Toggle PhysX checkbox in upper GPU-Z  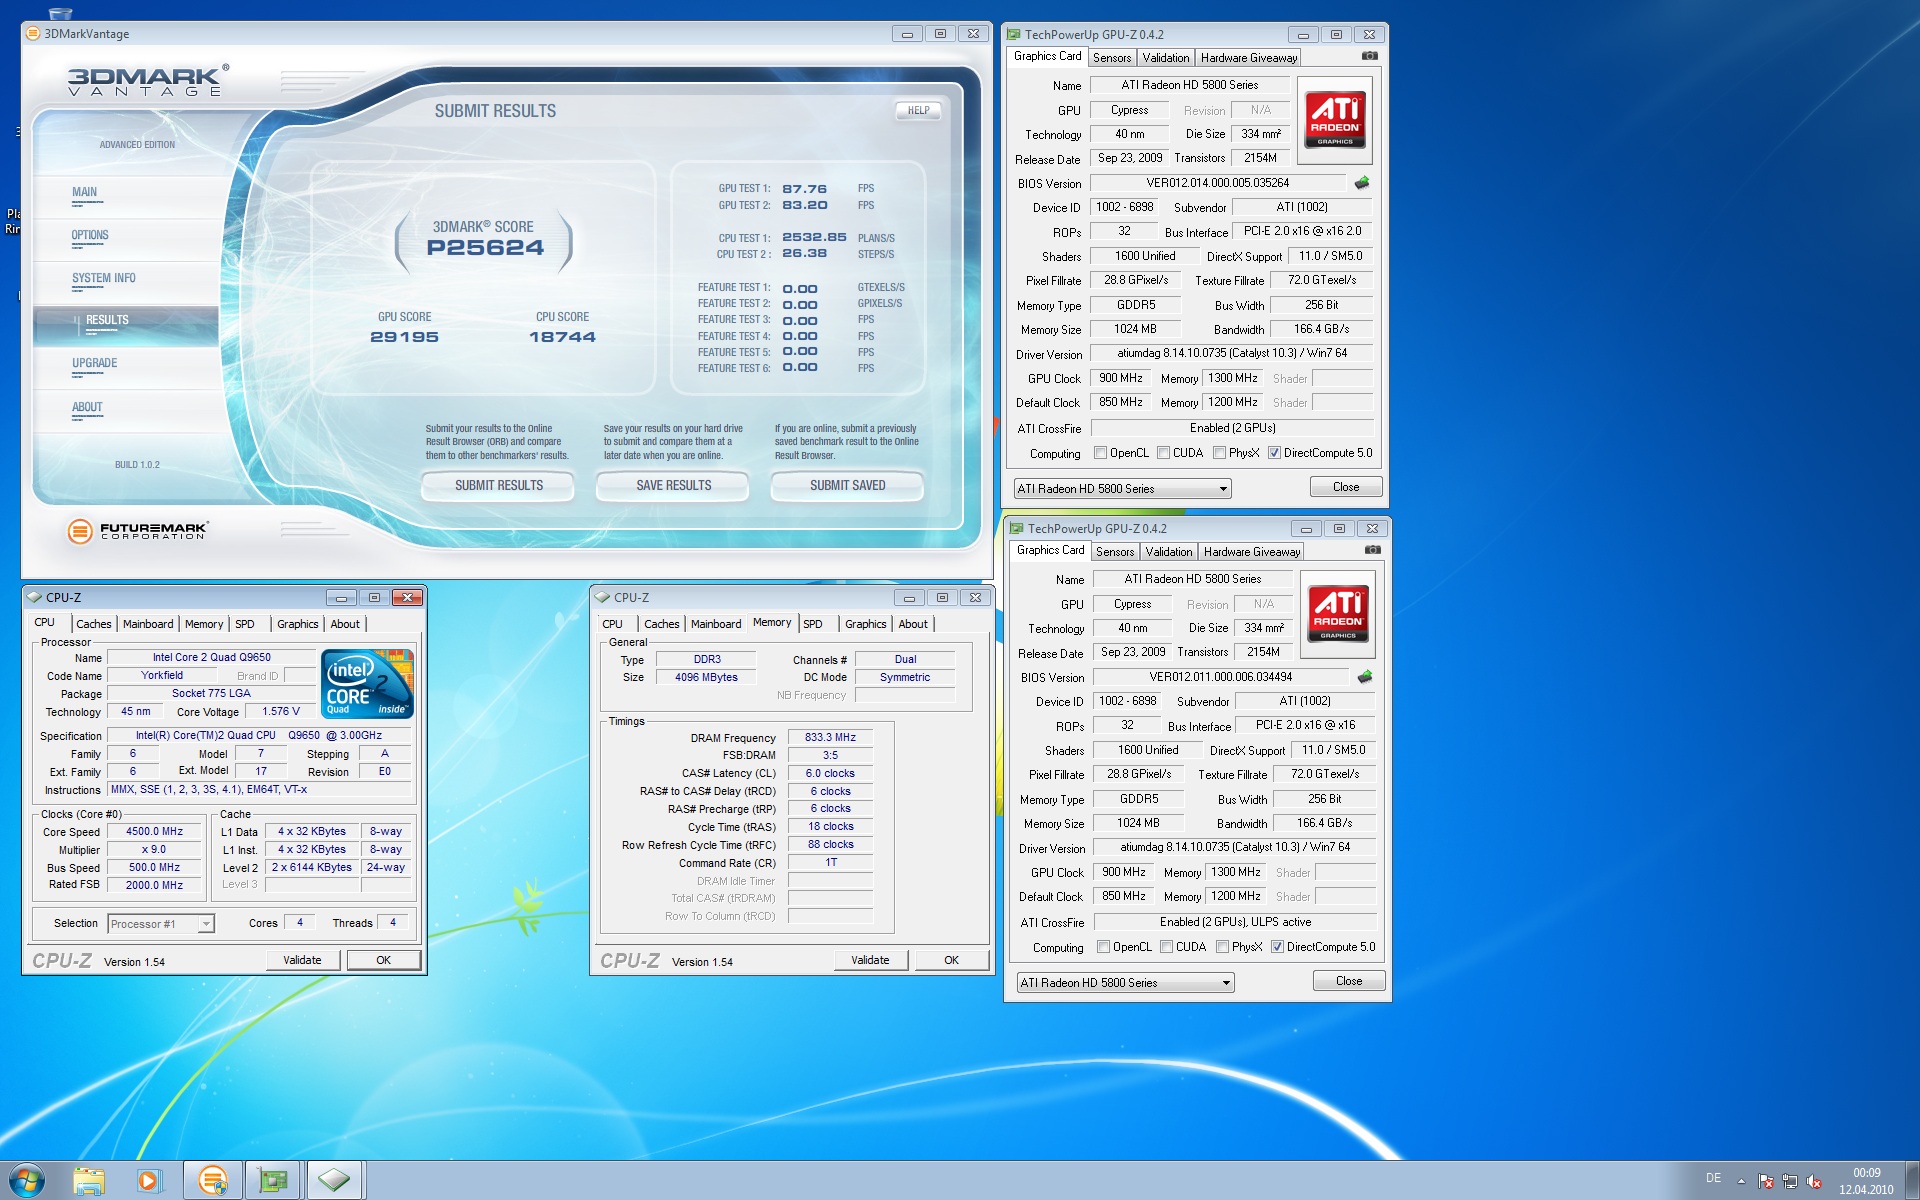[x=1220, y=453]
